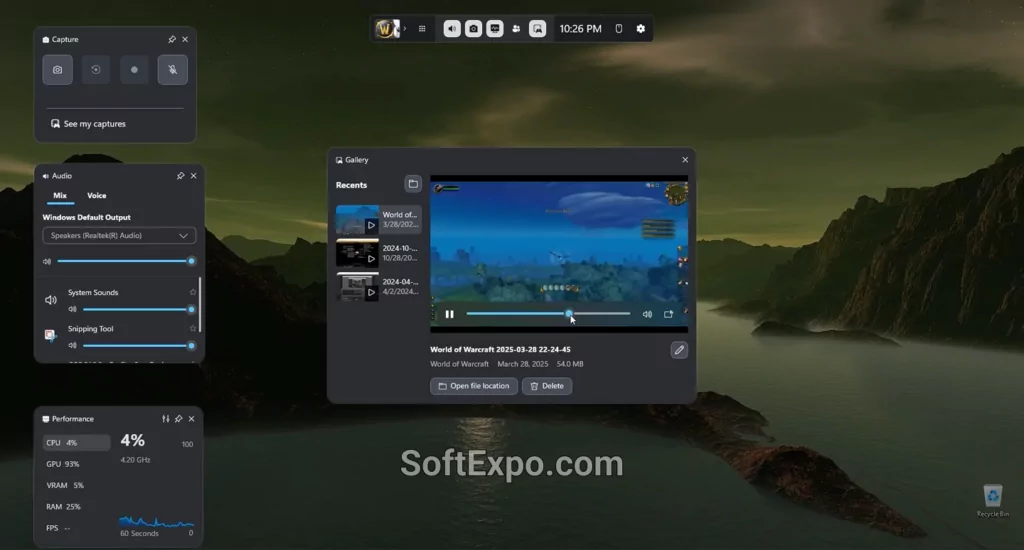
Task: Adjust the System Sounds volume slider
Action: coord(137,309)
